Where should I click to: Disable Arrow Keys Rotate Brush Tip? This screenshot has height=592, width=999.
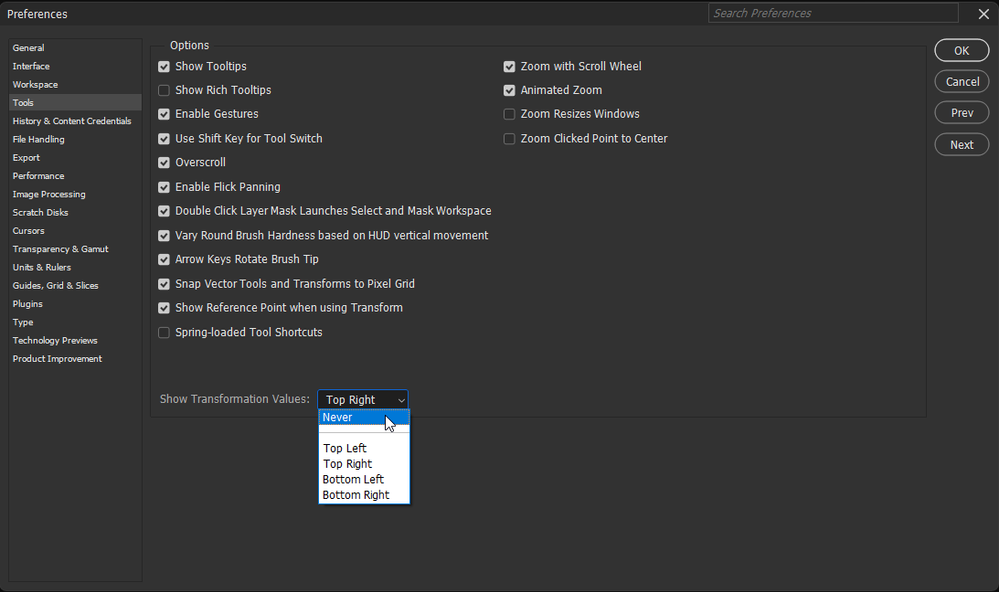[164, 259]
